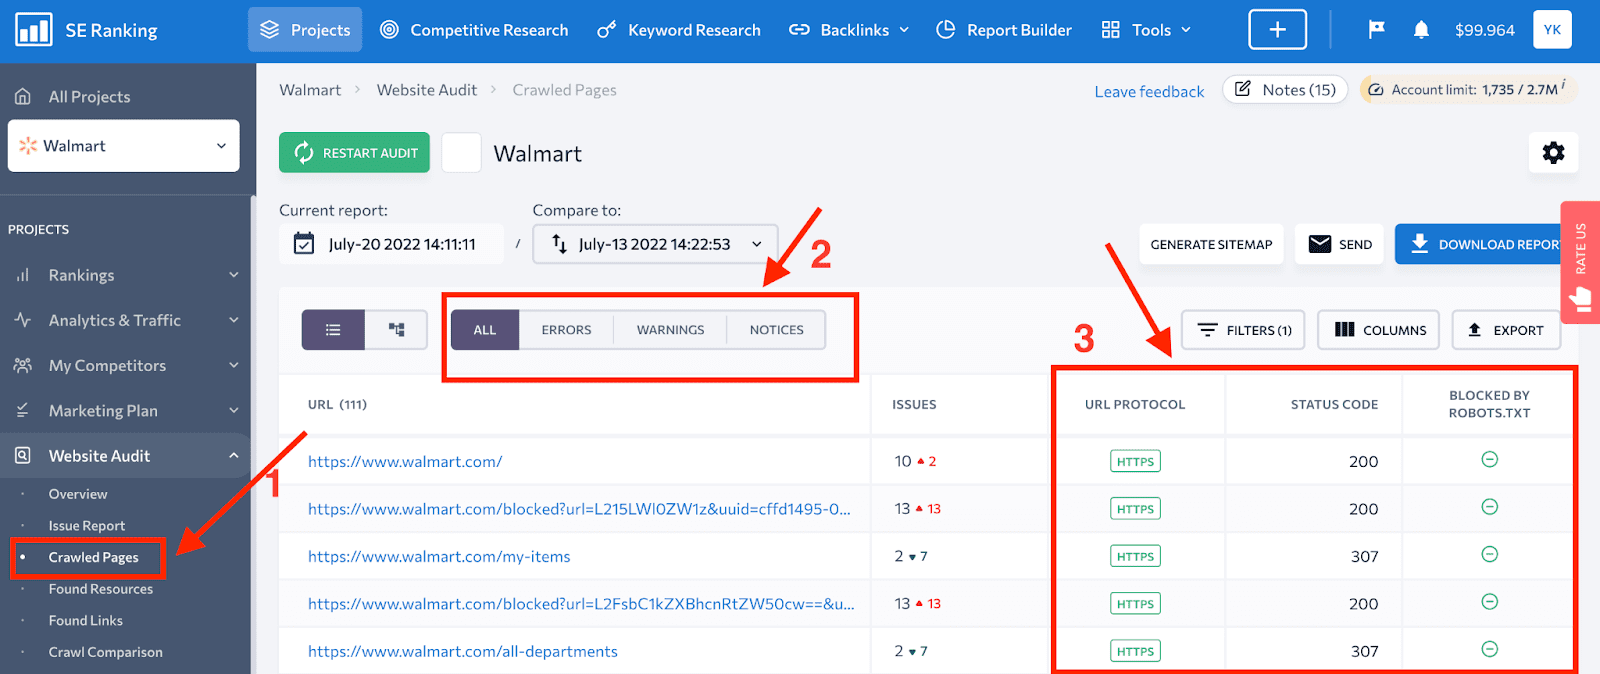This screenshot has height=674, width=1600.
Task: Open the Backlinks dropdown menu
Action: tap(849, 30)
